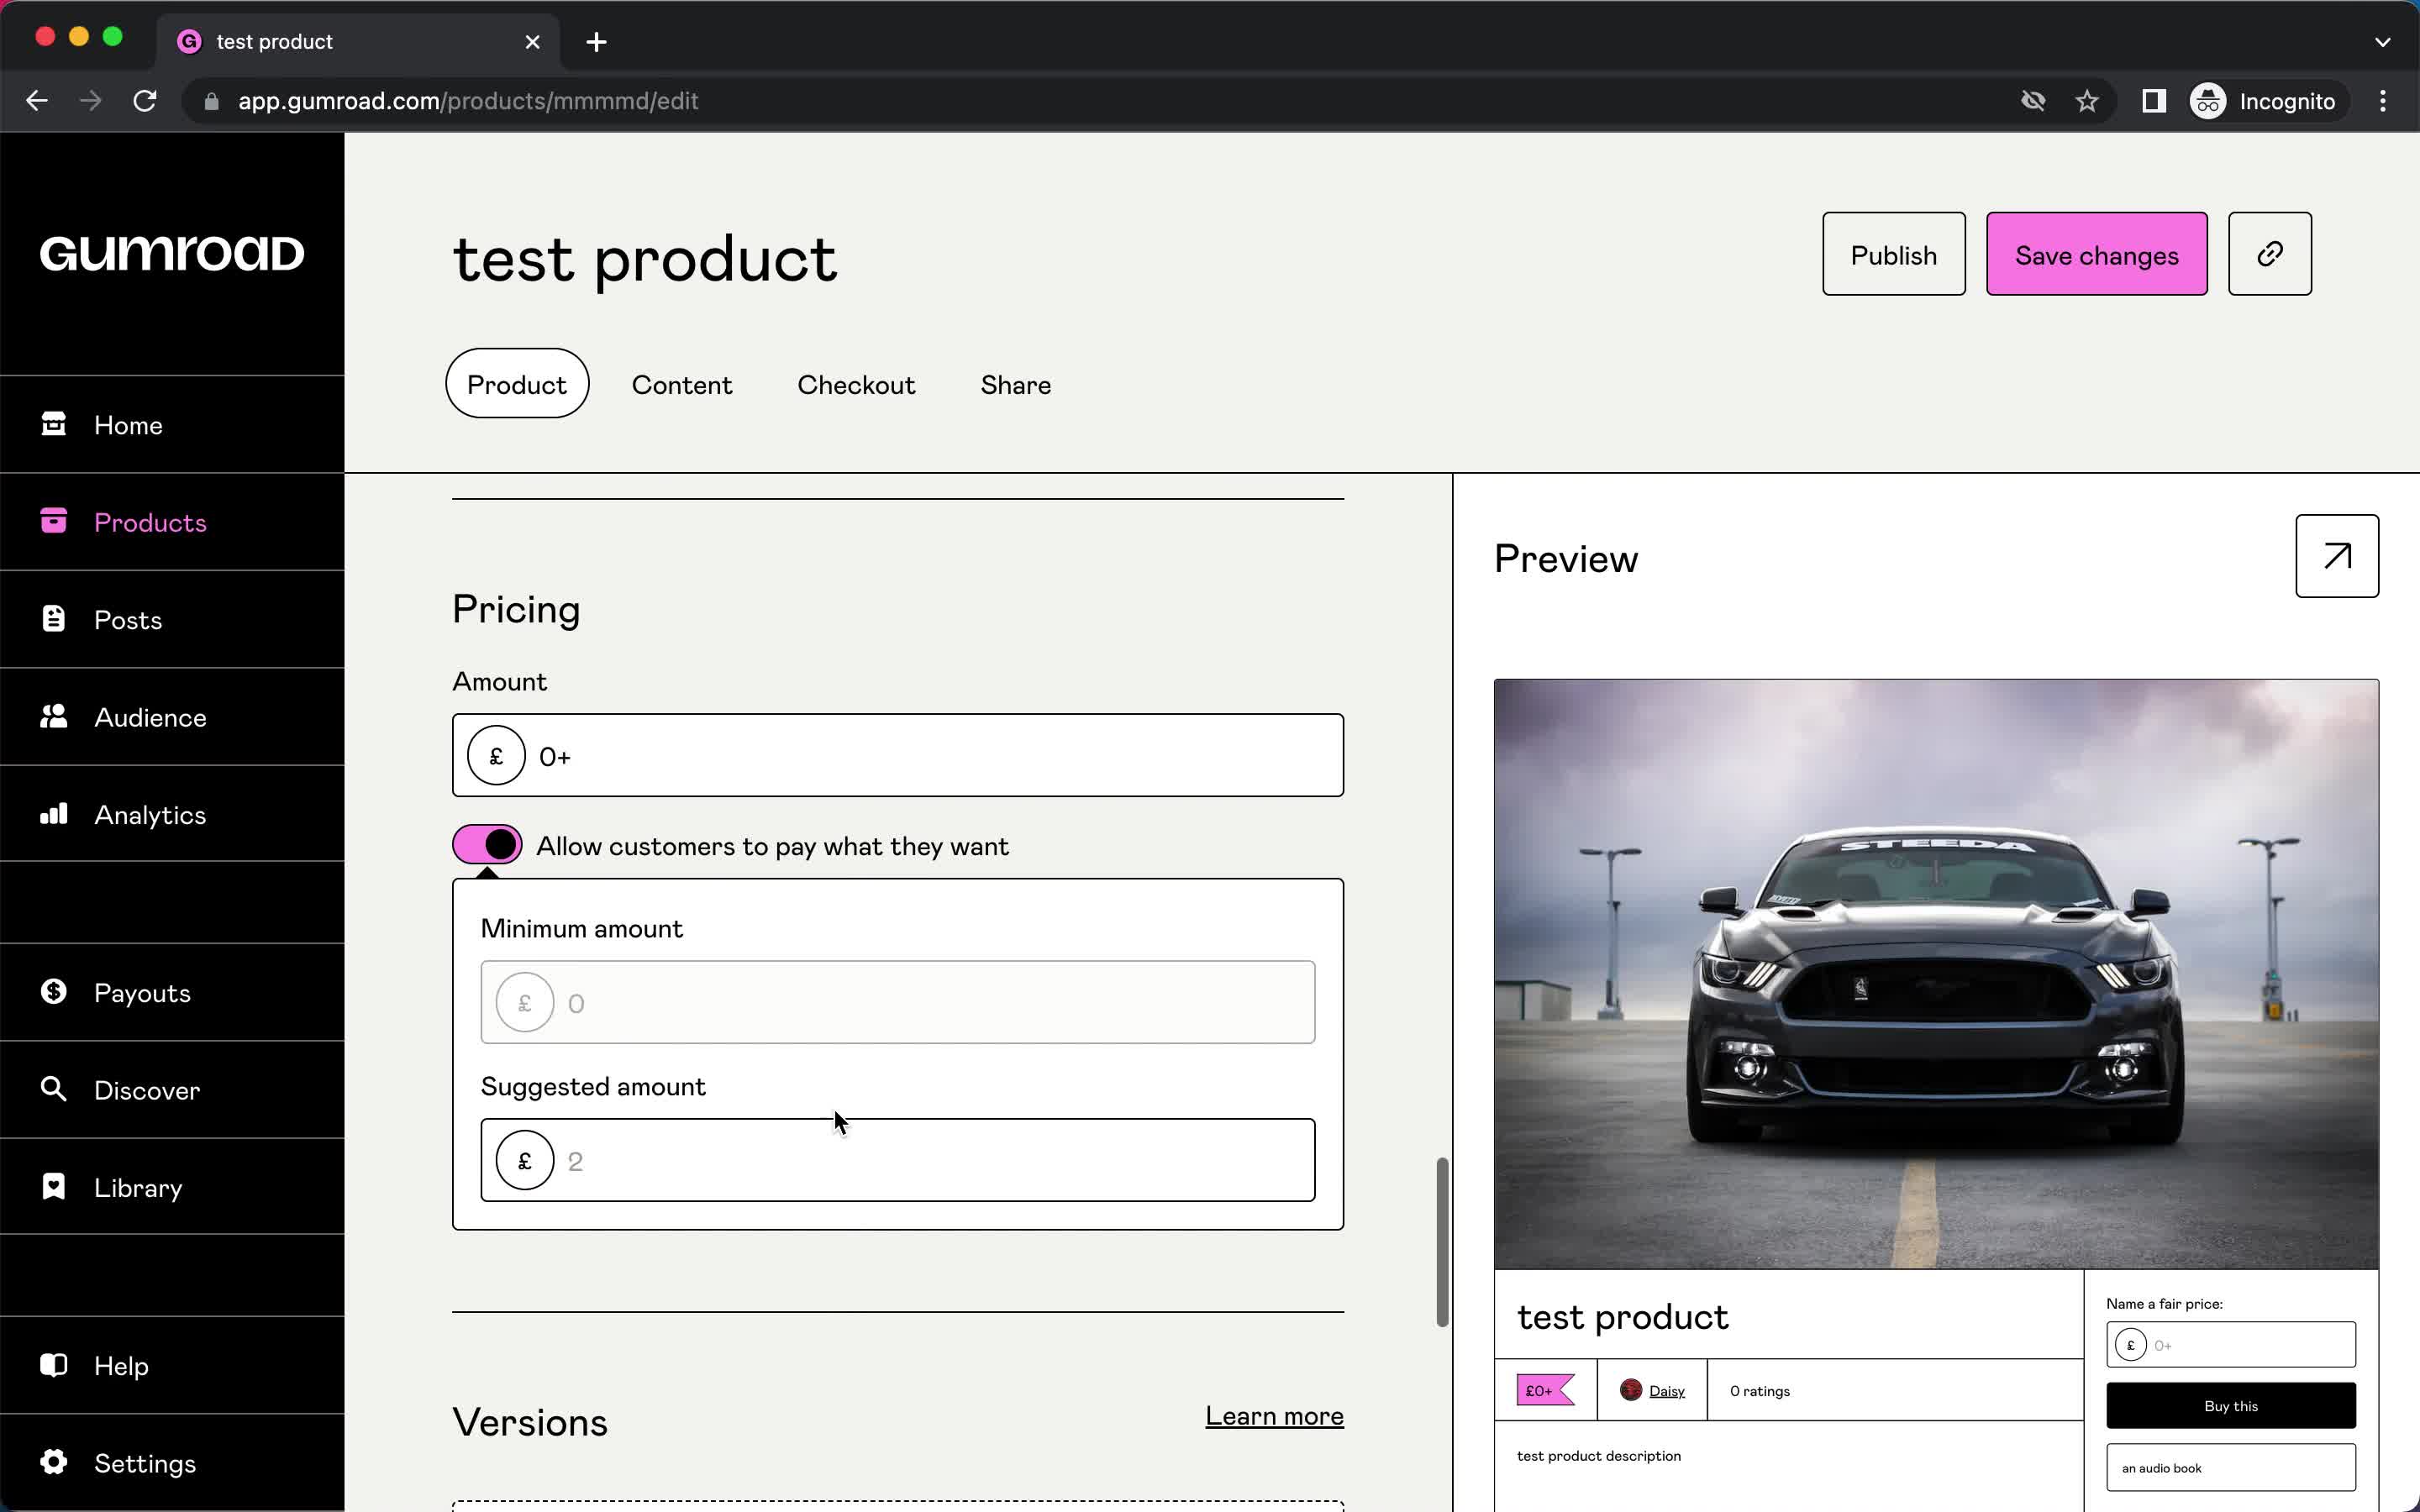Image resolution: width=2420 pixels, height=1512 pixels.
Task: Click 'test product description' text in preview
Action: (x=1598, y=1456)
